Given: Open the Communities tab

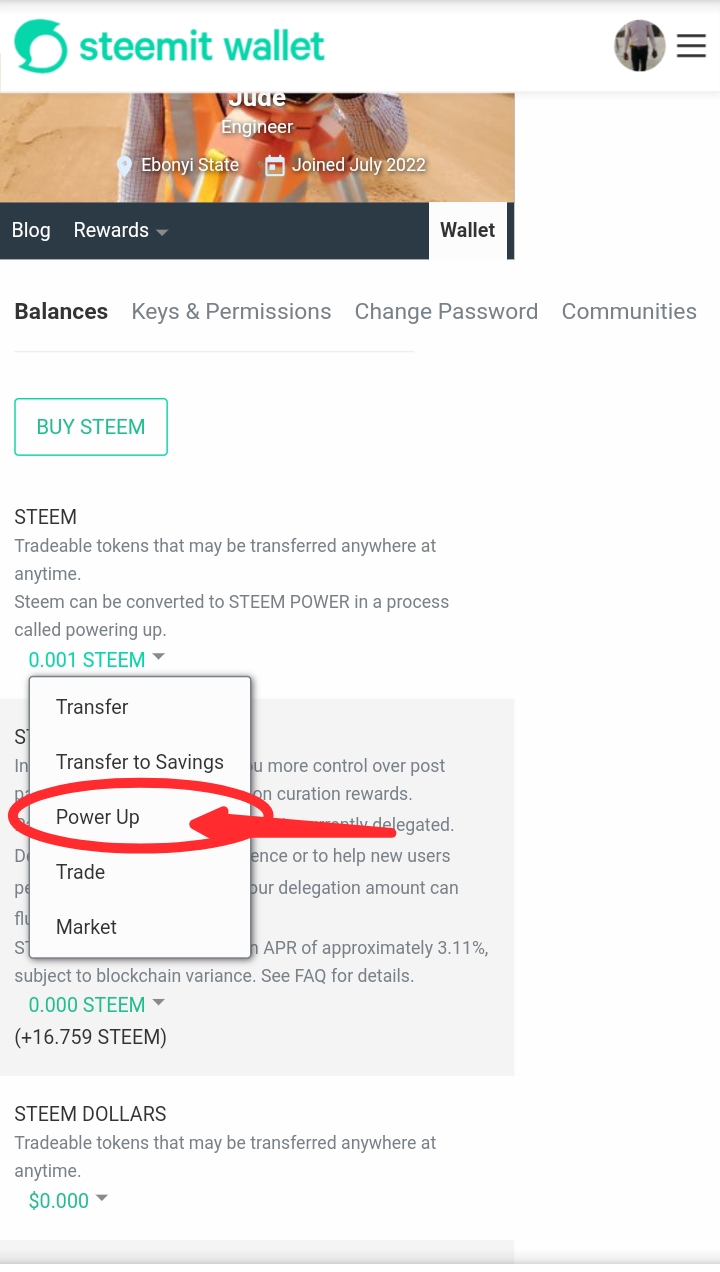Looking at the screenshot, I should 629,312.
